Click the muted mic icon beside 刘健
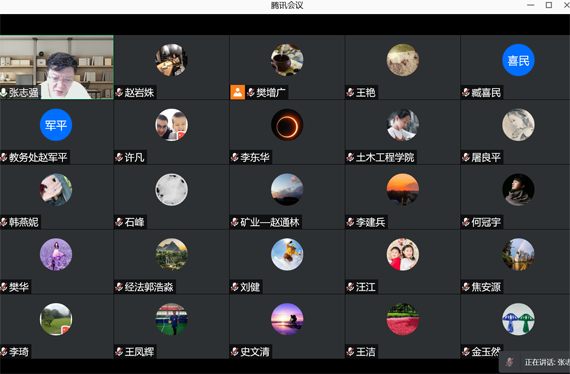 point(235,287)
